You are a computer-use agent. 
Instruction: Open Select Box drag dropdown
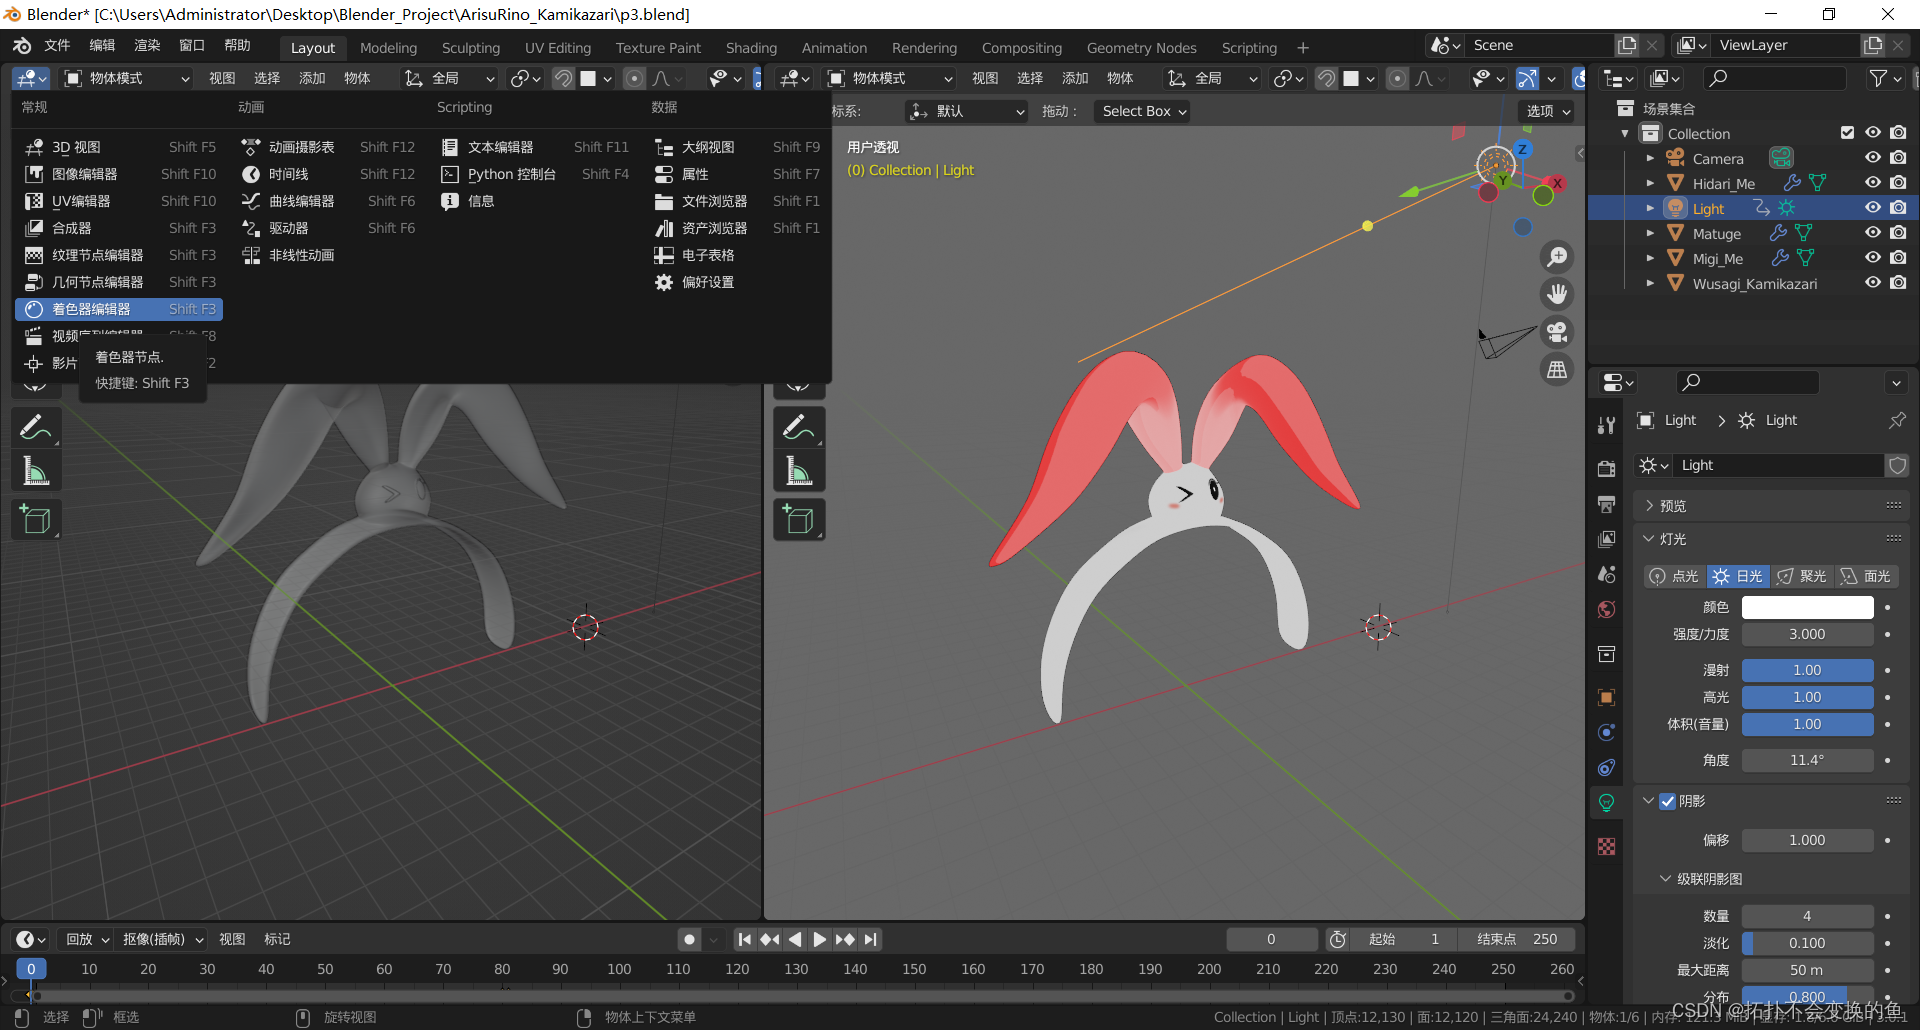(1143, 111)
